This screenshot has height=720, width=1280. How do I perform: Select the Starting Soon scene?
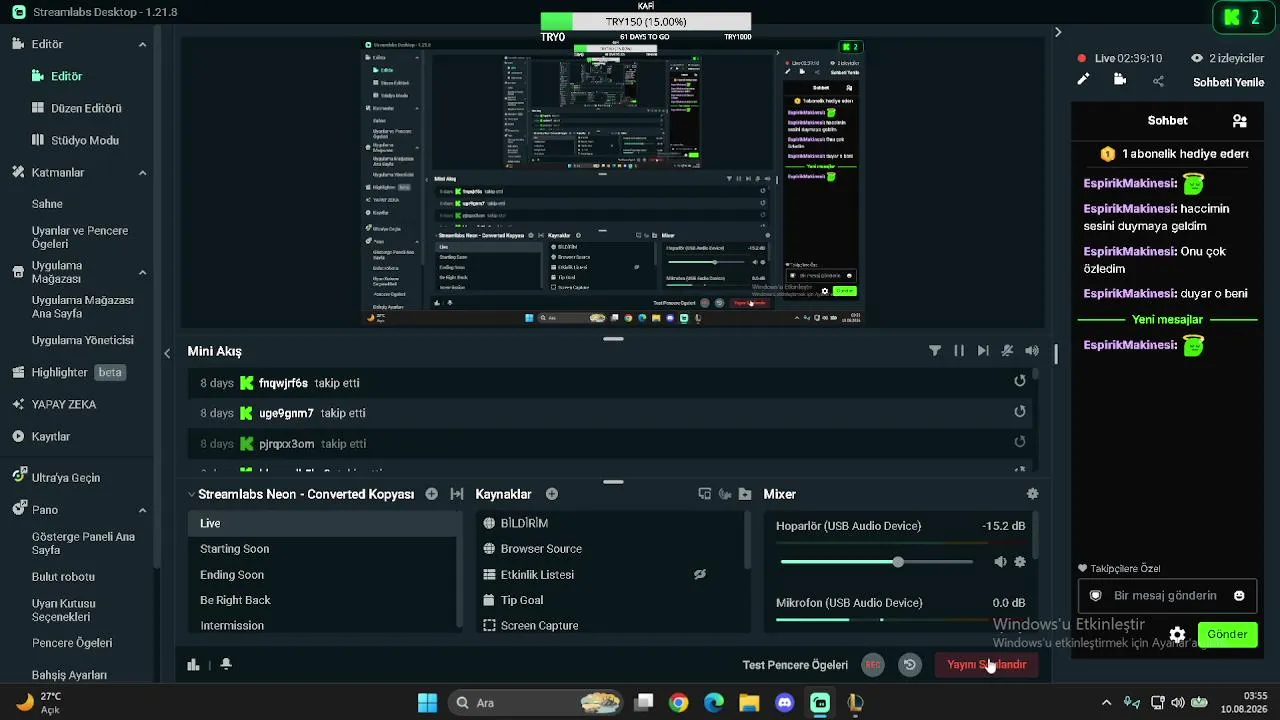[x=324, y=549]
